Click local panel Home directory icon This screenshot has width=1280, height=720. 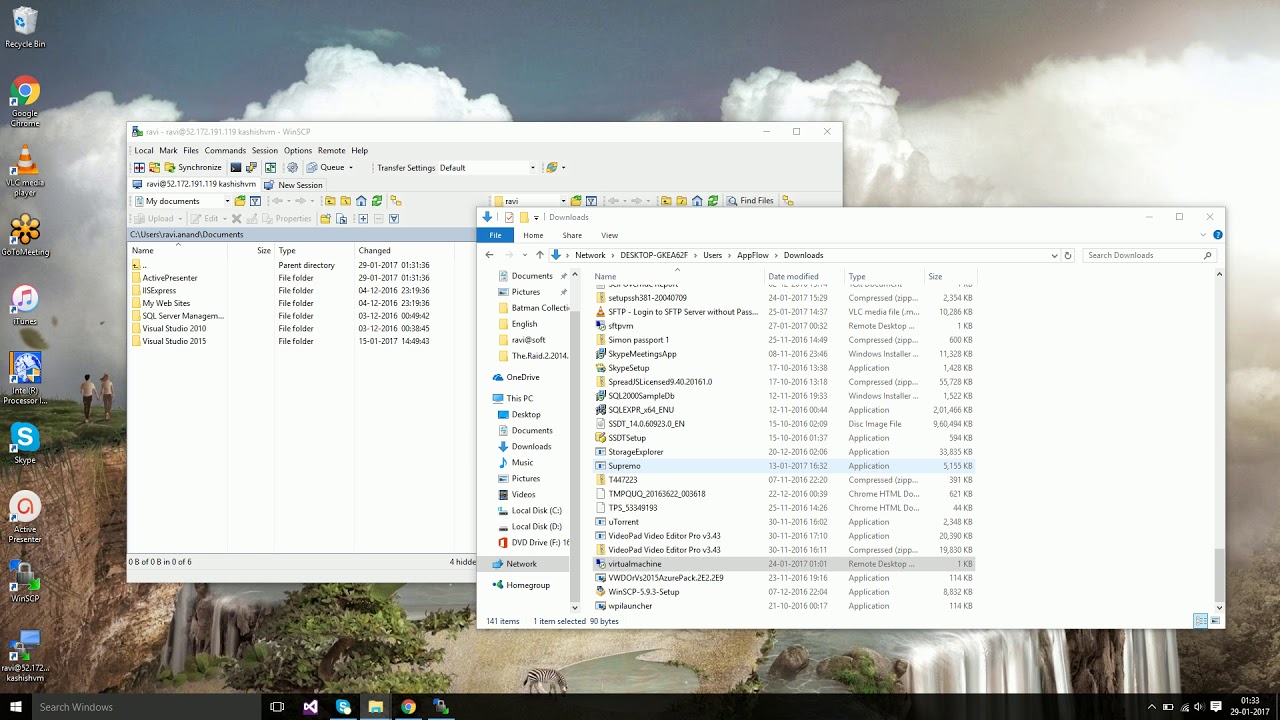coord(361,201)
